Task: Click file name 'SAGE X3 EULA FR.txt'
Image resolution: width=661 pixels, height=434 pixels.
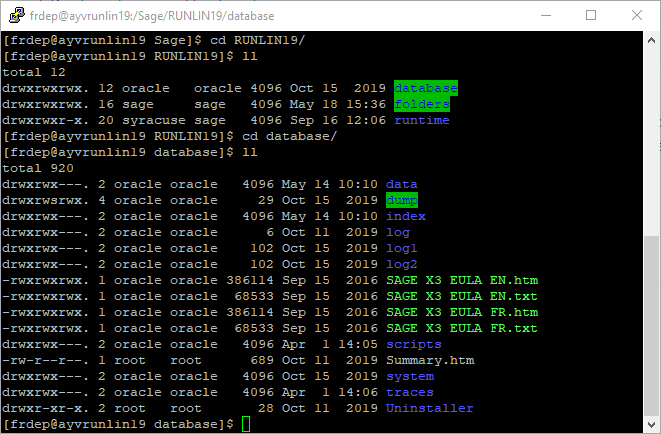Action: pos(462,328)
